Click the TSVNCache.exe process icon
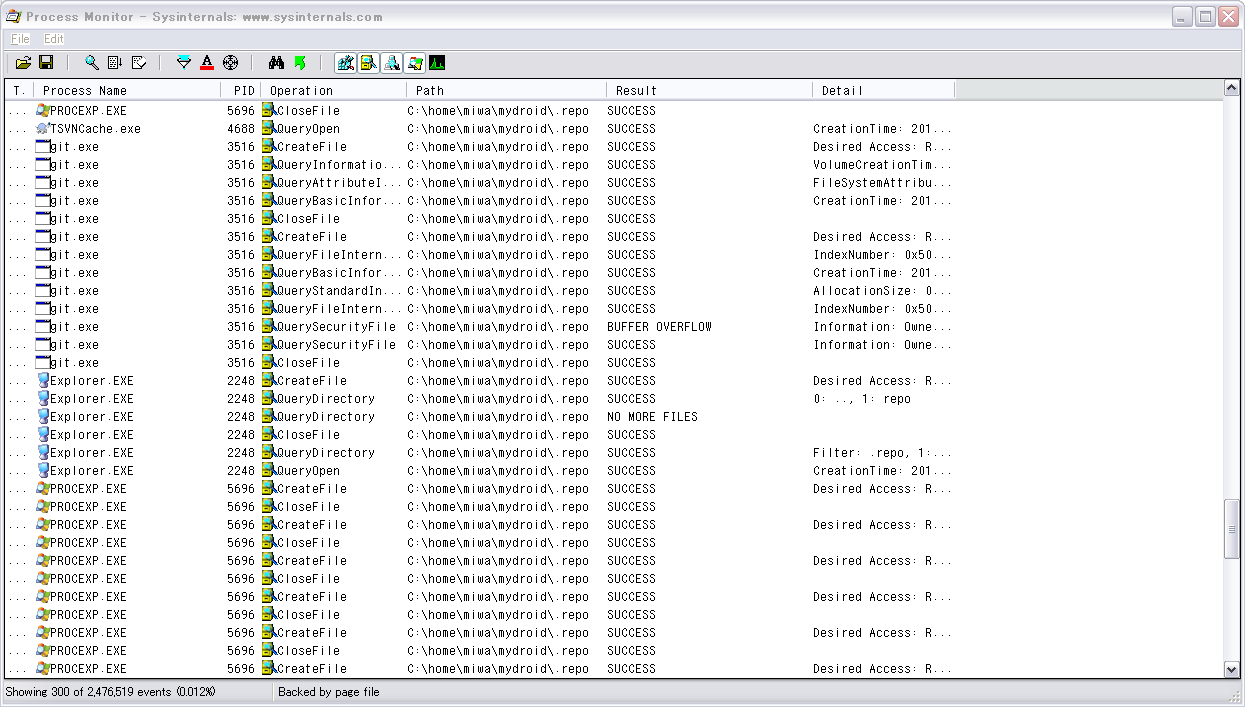This screenshot has height=707, width=1245. click(x=42, y=129)
